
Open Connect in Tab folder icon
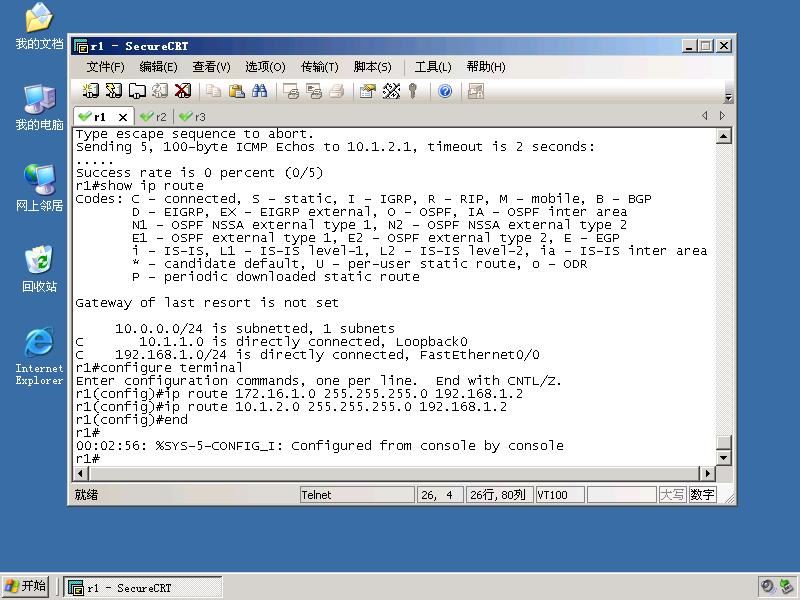pyautogui.click(x=137, y=91)
